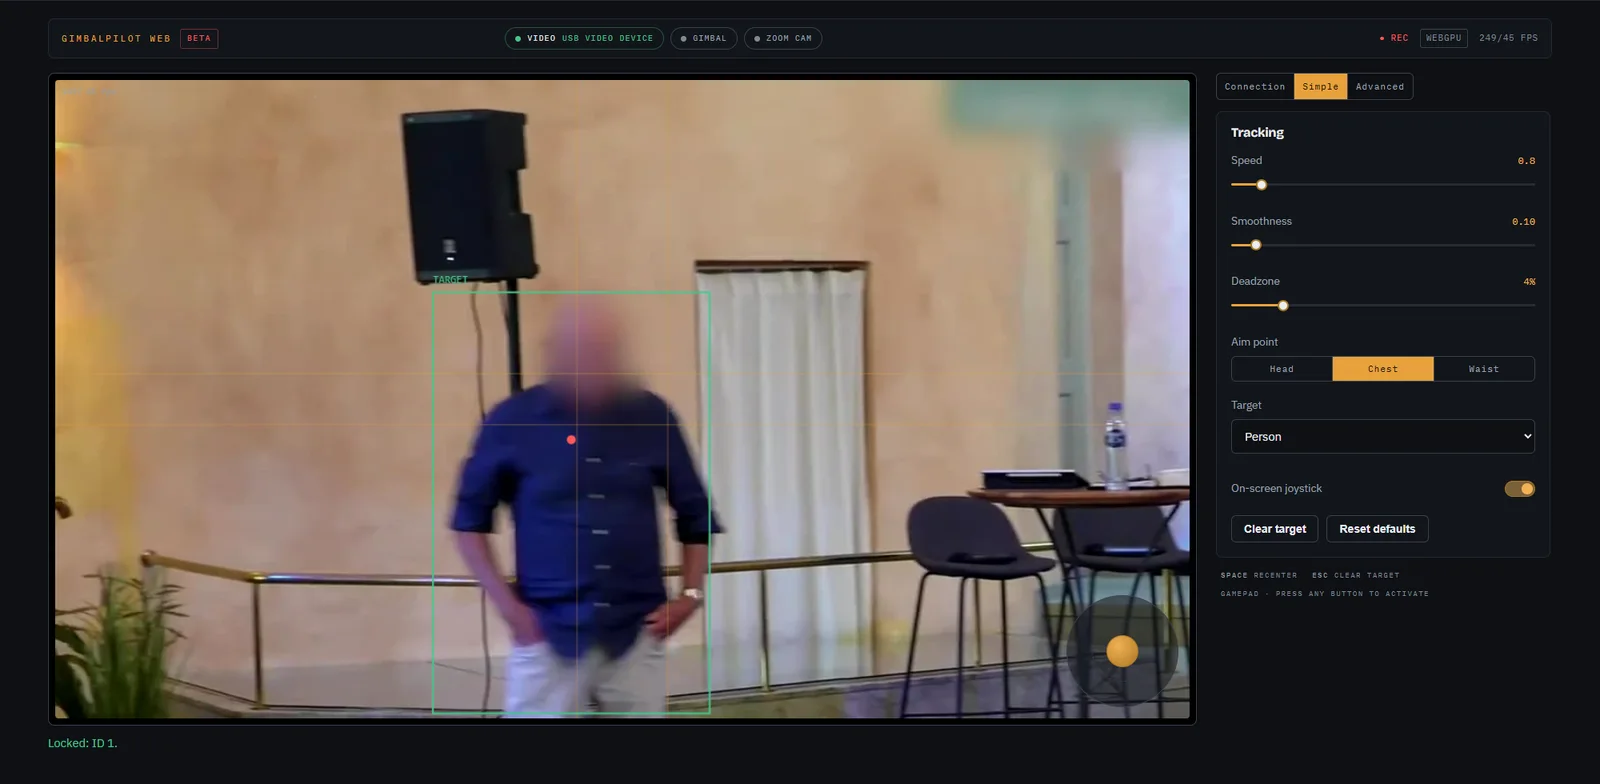Switch to the Advanced tab
Viewport: 1600px width, 784px height.
[1380, 86]
